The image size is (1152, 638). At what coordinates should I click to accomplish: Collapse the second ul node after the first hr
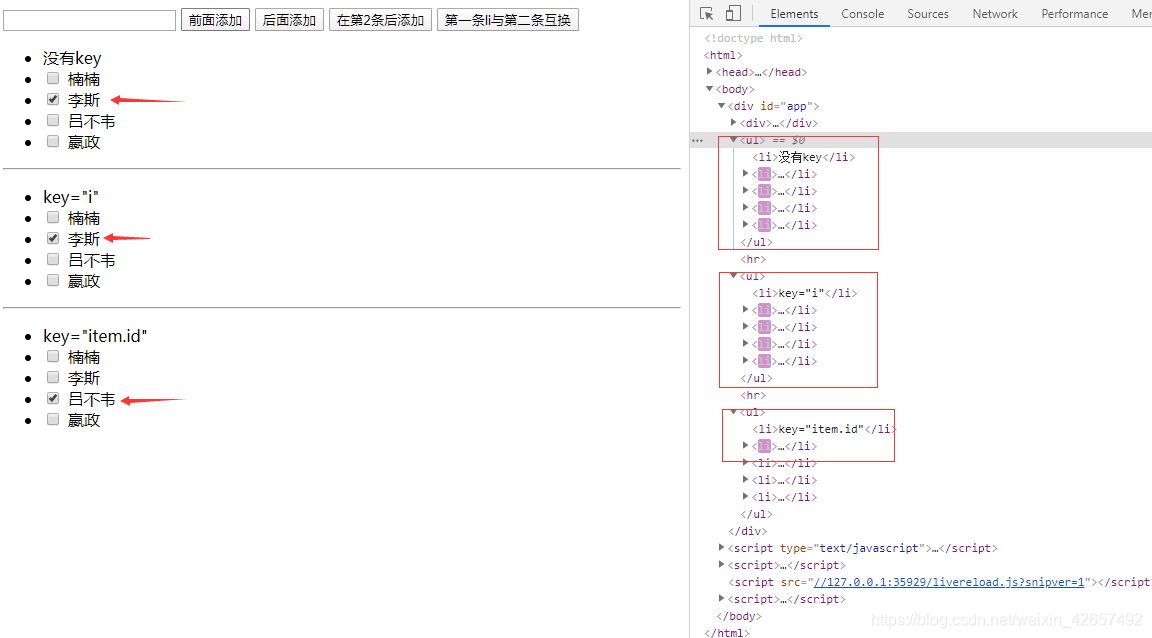733,276
